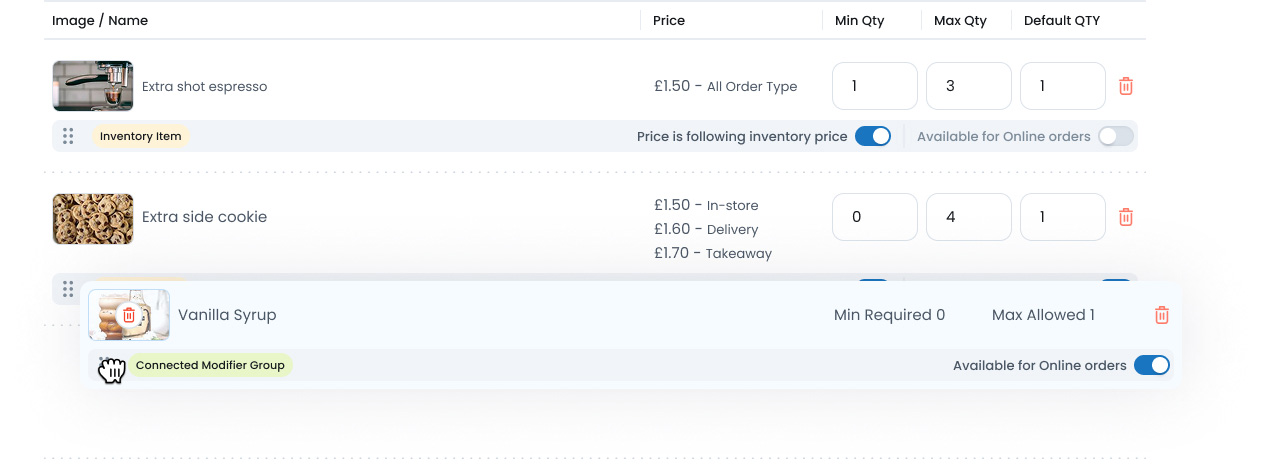Click the Connected Modifier Group tag
1262x469 pixels.
[x=210, y=365]
